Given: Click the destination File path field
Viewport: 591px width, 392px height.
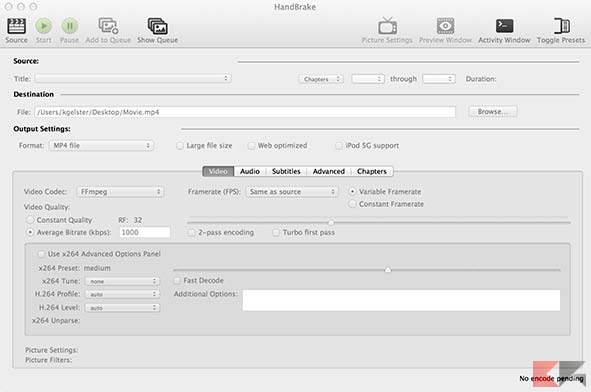Looking at the screenshot, I should pyautogui.click(x=245, y=112).
